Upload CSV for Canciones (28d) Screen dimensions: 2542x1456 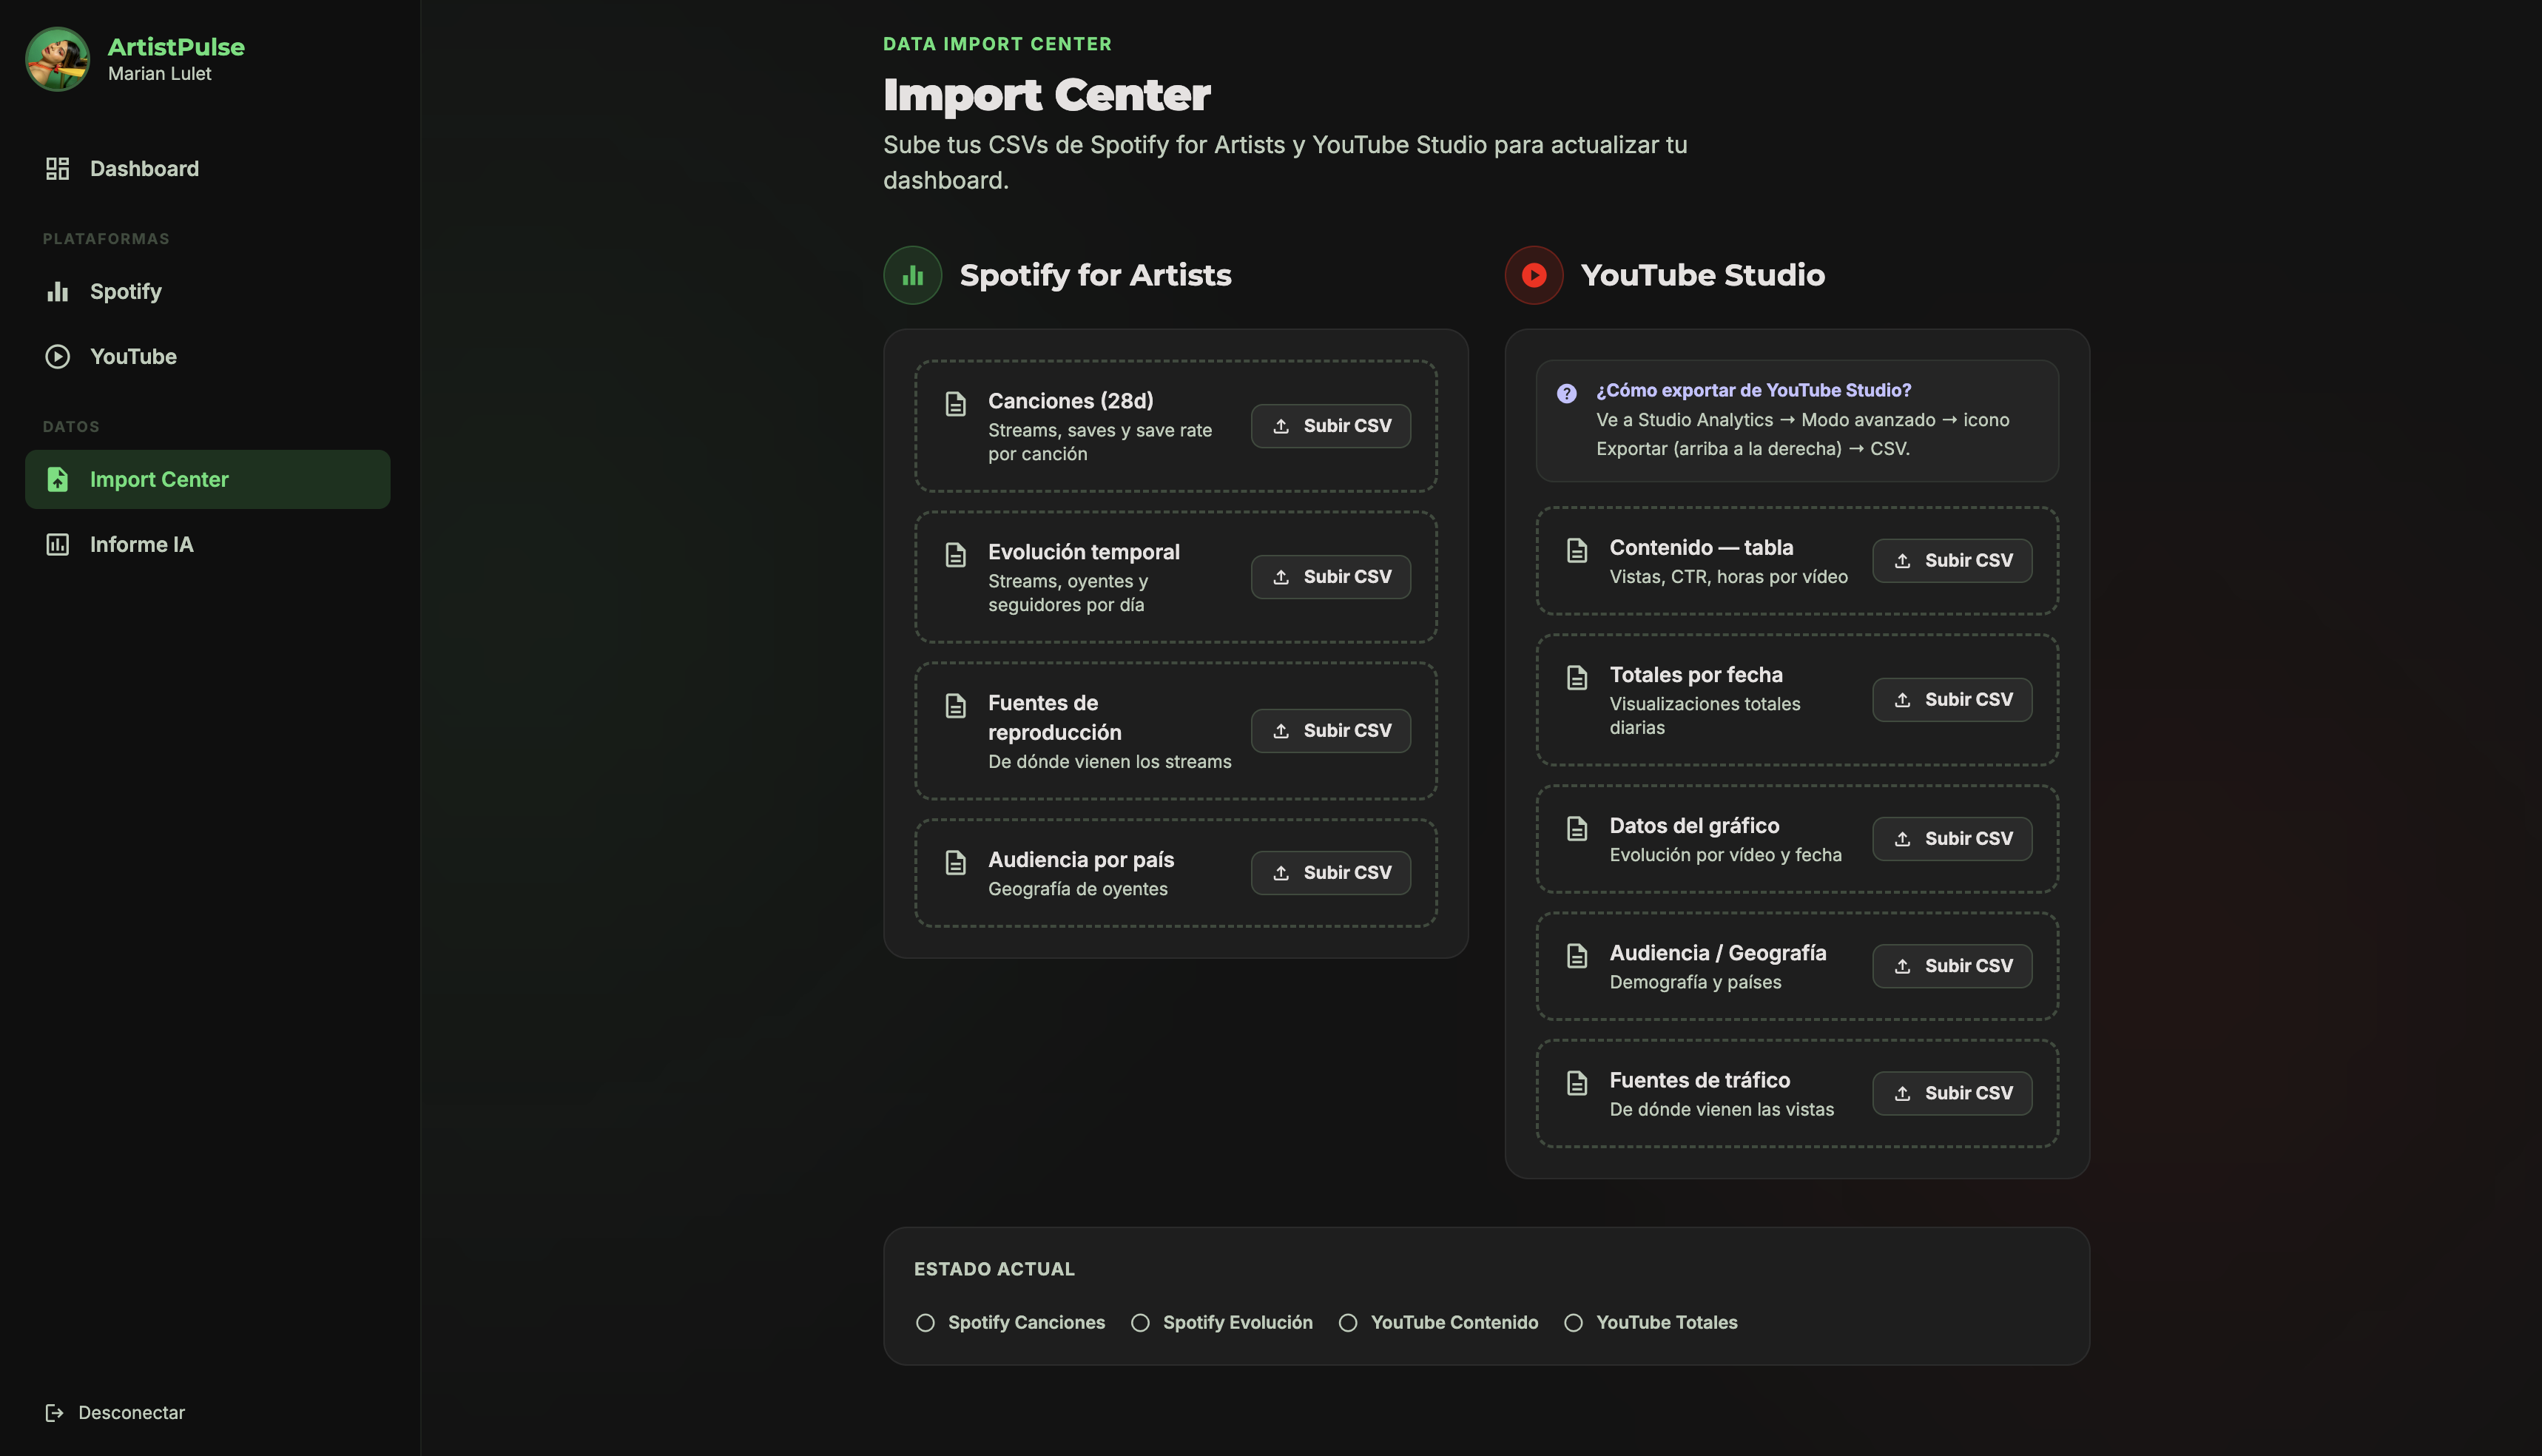click(1330, 426)
